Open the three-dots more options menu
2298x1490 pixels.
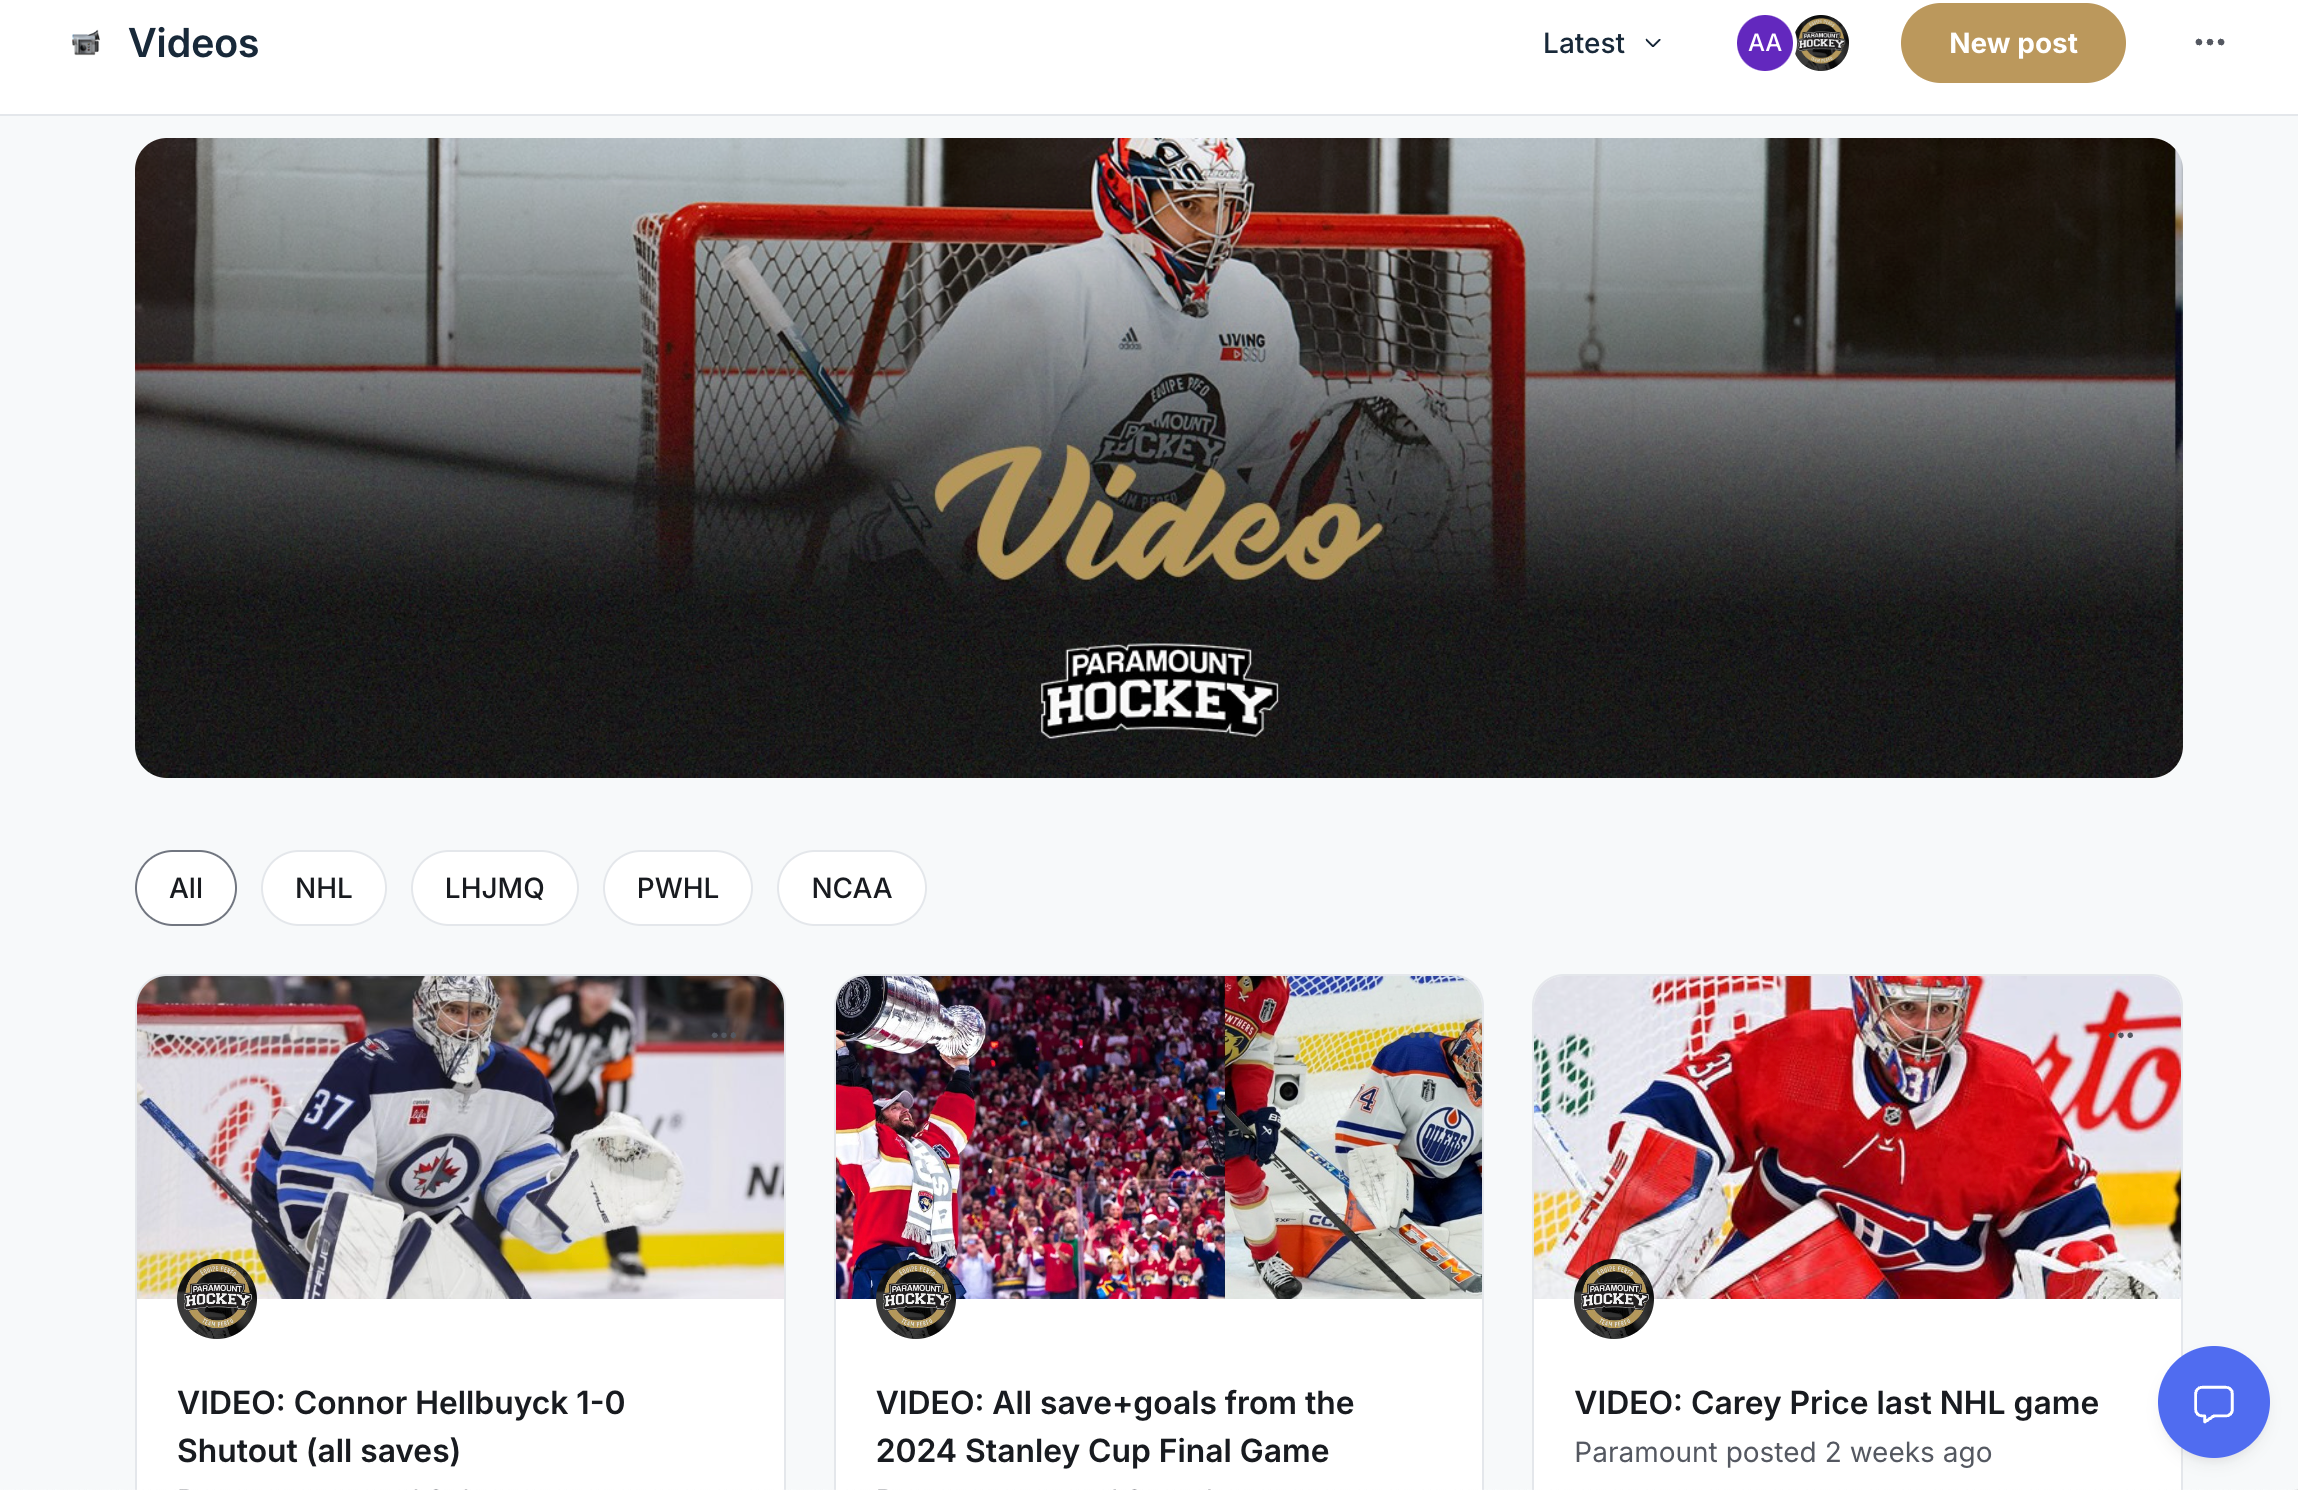2209,42
